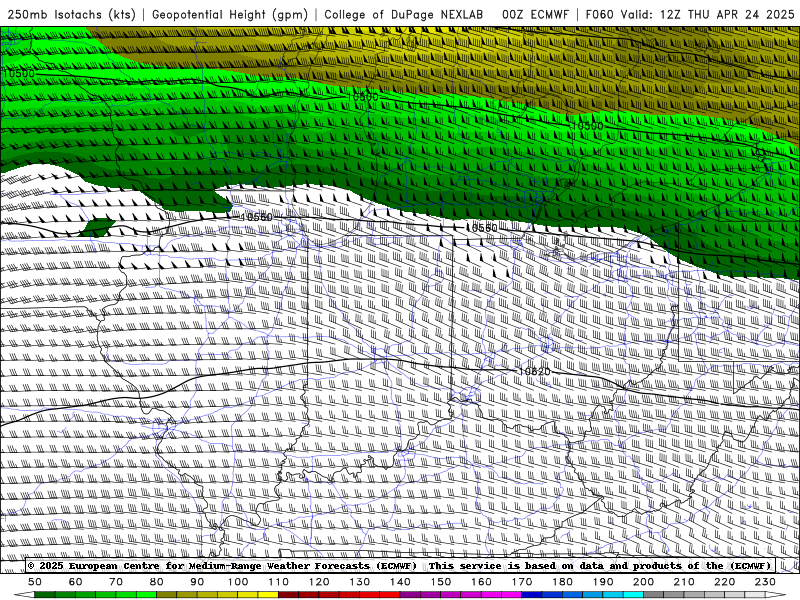The width and height of the screenshot is (800, 600).
Task: Click the "180" value on the color scale
Action: [563, 582]
